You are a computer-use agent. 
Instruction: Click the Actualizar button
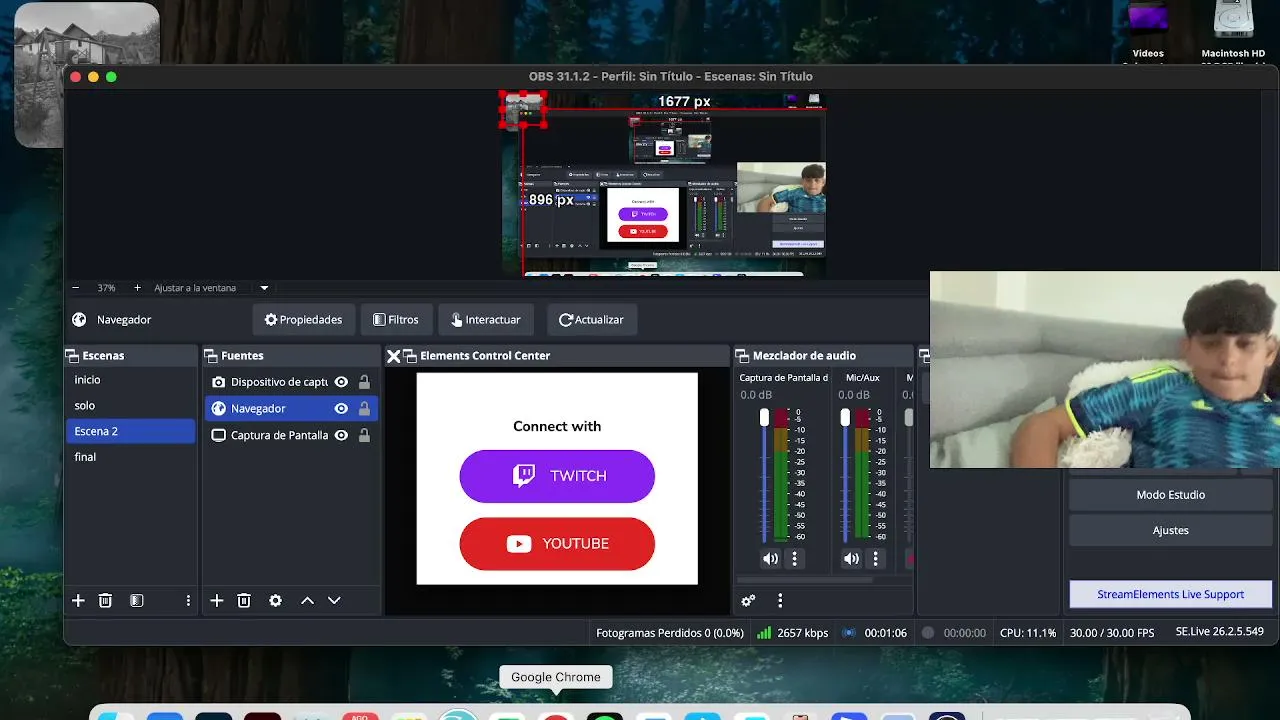591,320
